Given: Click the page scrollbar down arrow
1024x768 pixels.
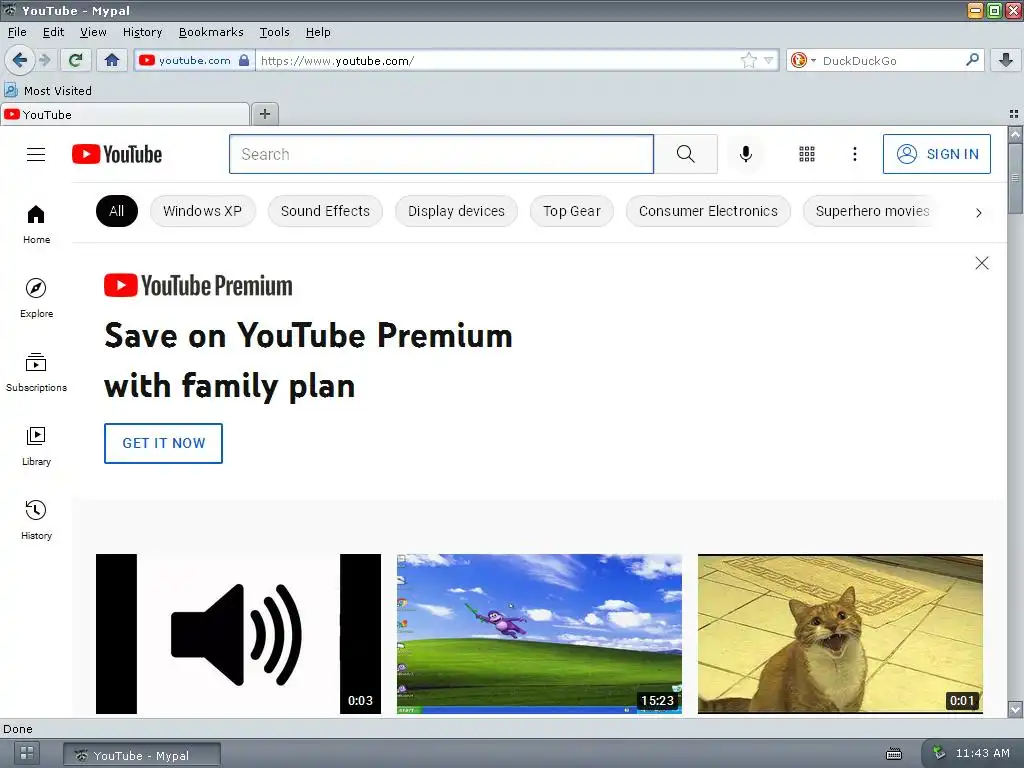Looking at the screenshot, I should pyautogui.click(x=1015, y=709).
